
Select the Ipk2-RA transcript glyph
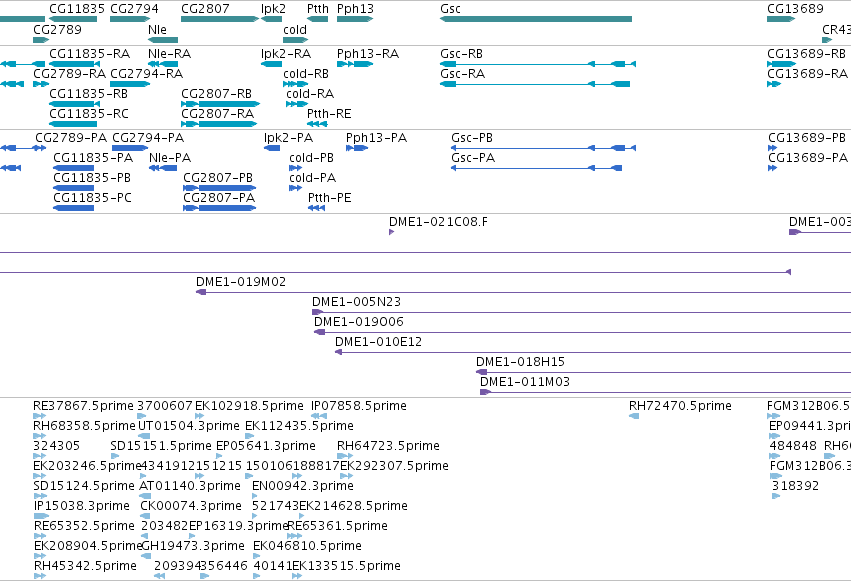tap(271, 64)
